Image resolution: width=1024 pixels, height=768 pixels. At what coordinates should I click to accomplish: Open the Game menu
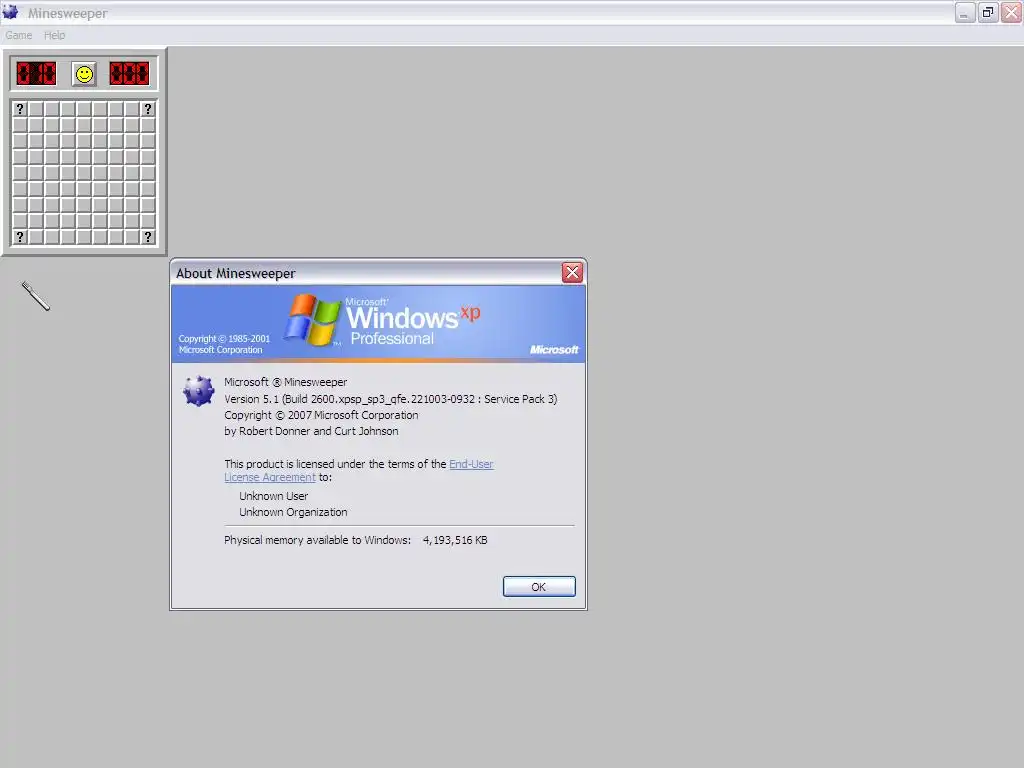point(18,35)
